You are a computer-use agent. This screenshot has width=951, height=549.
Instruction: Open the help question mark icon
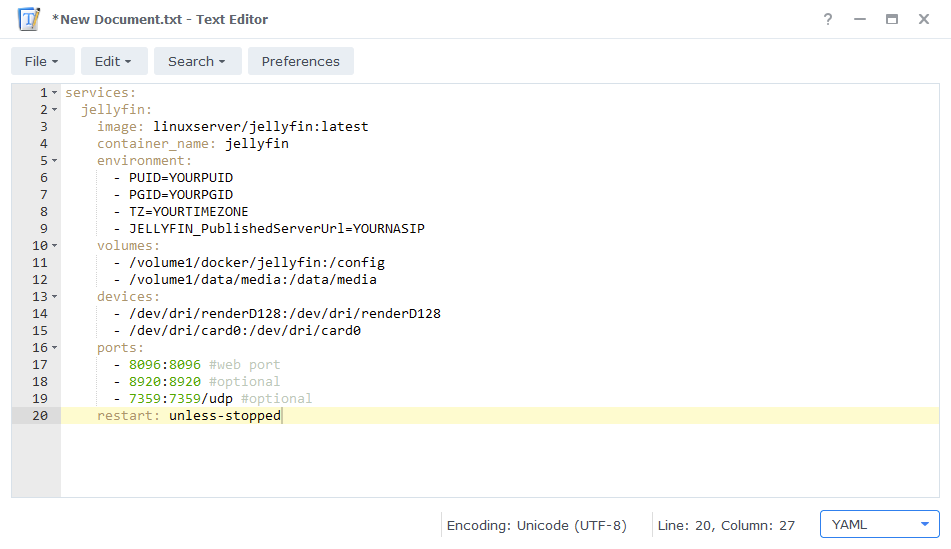[x=828, y=19]
